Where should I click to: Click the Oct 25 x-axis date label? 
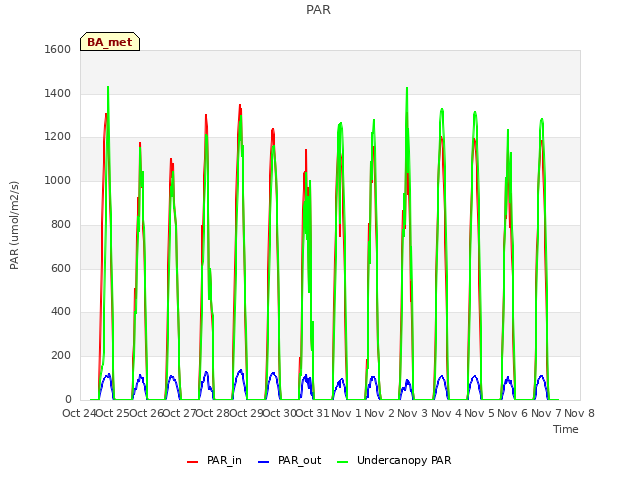pyautogui.click(x=113, y=413)
